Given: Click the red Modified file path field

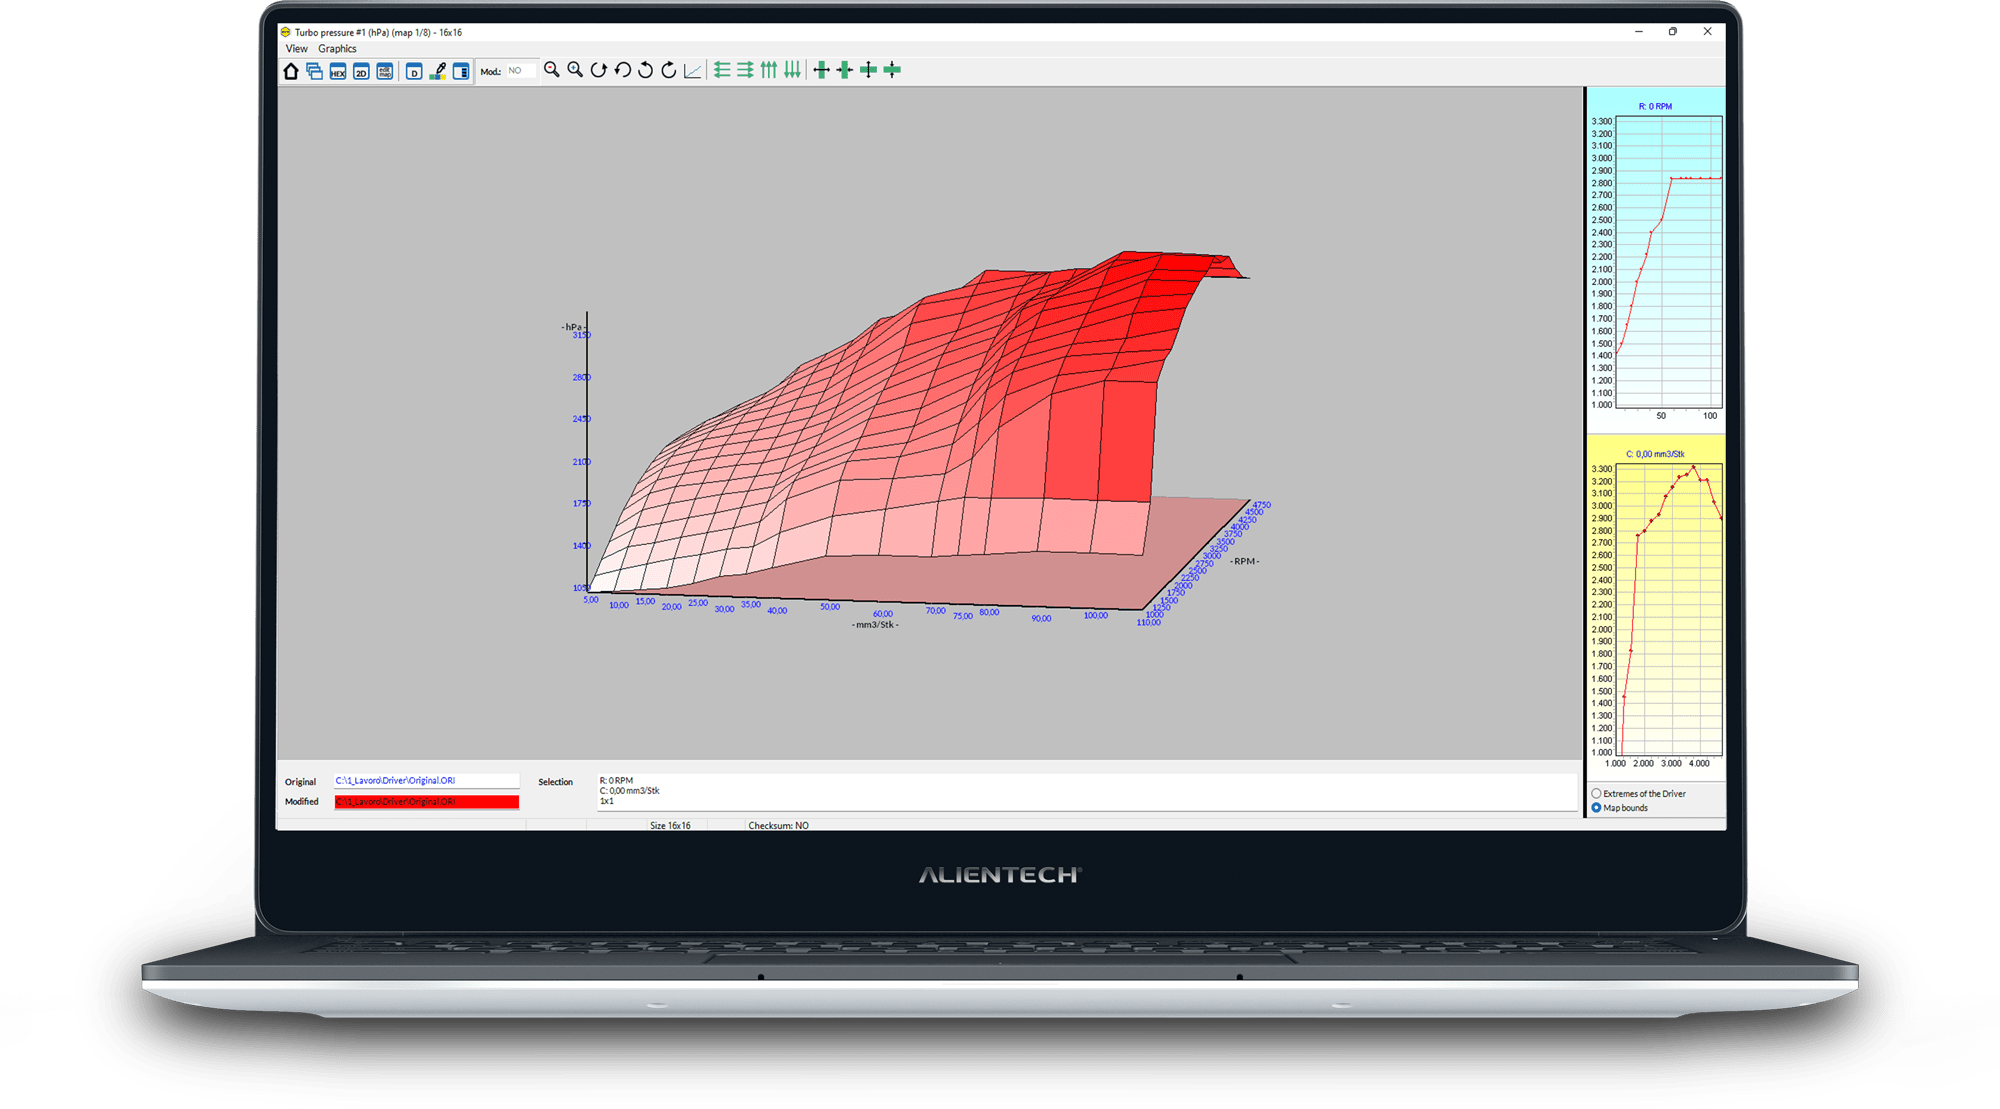Looking at the screenshot, I should coord(426,802).
